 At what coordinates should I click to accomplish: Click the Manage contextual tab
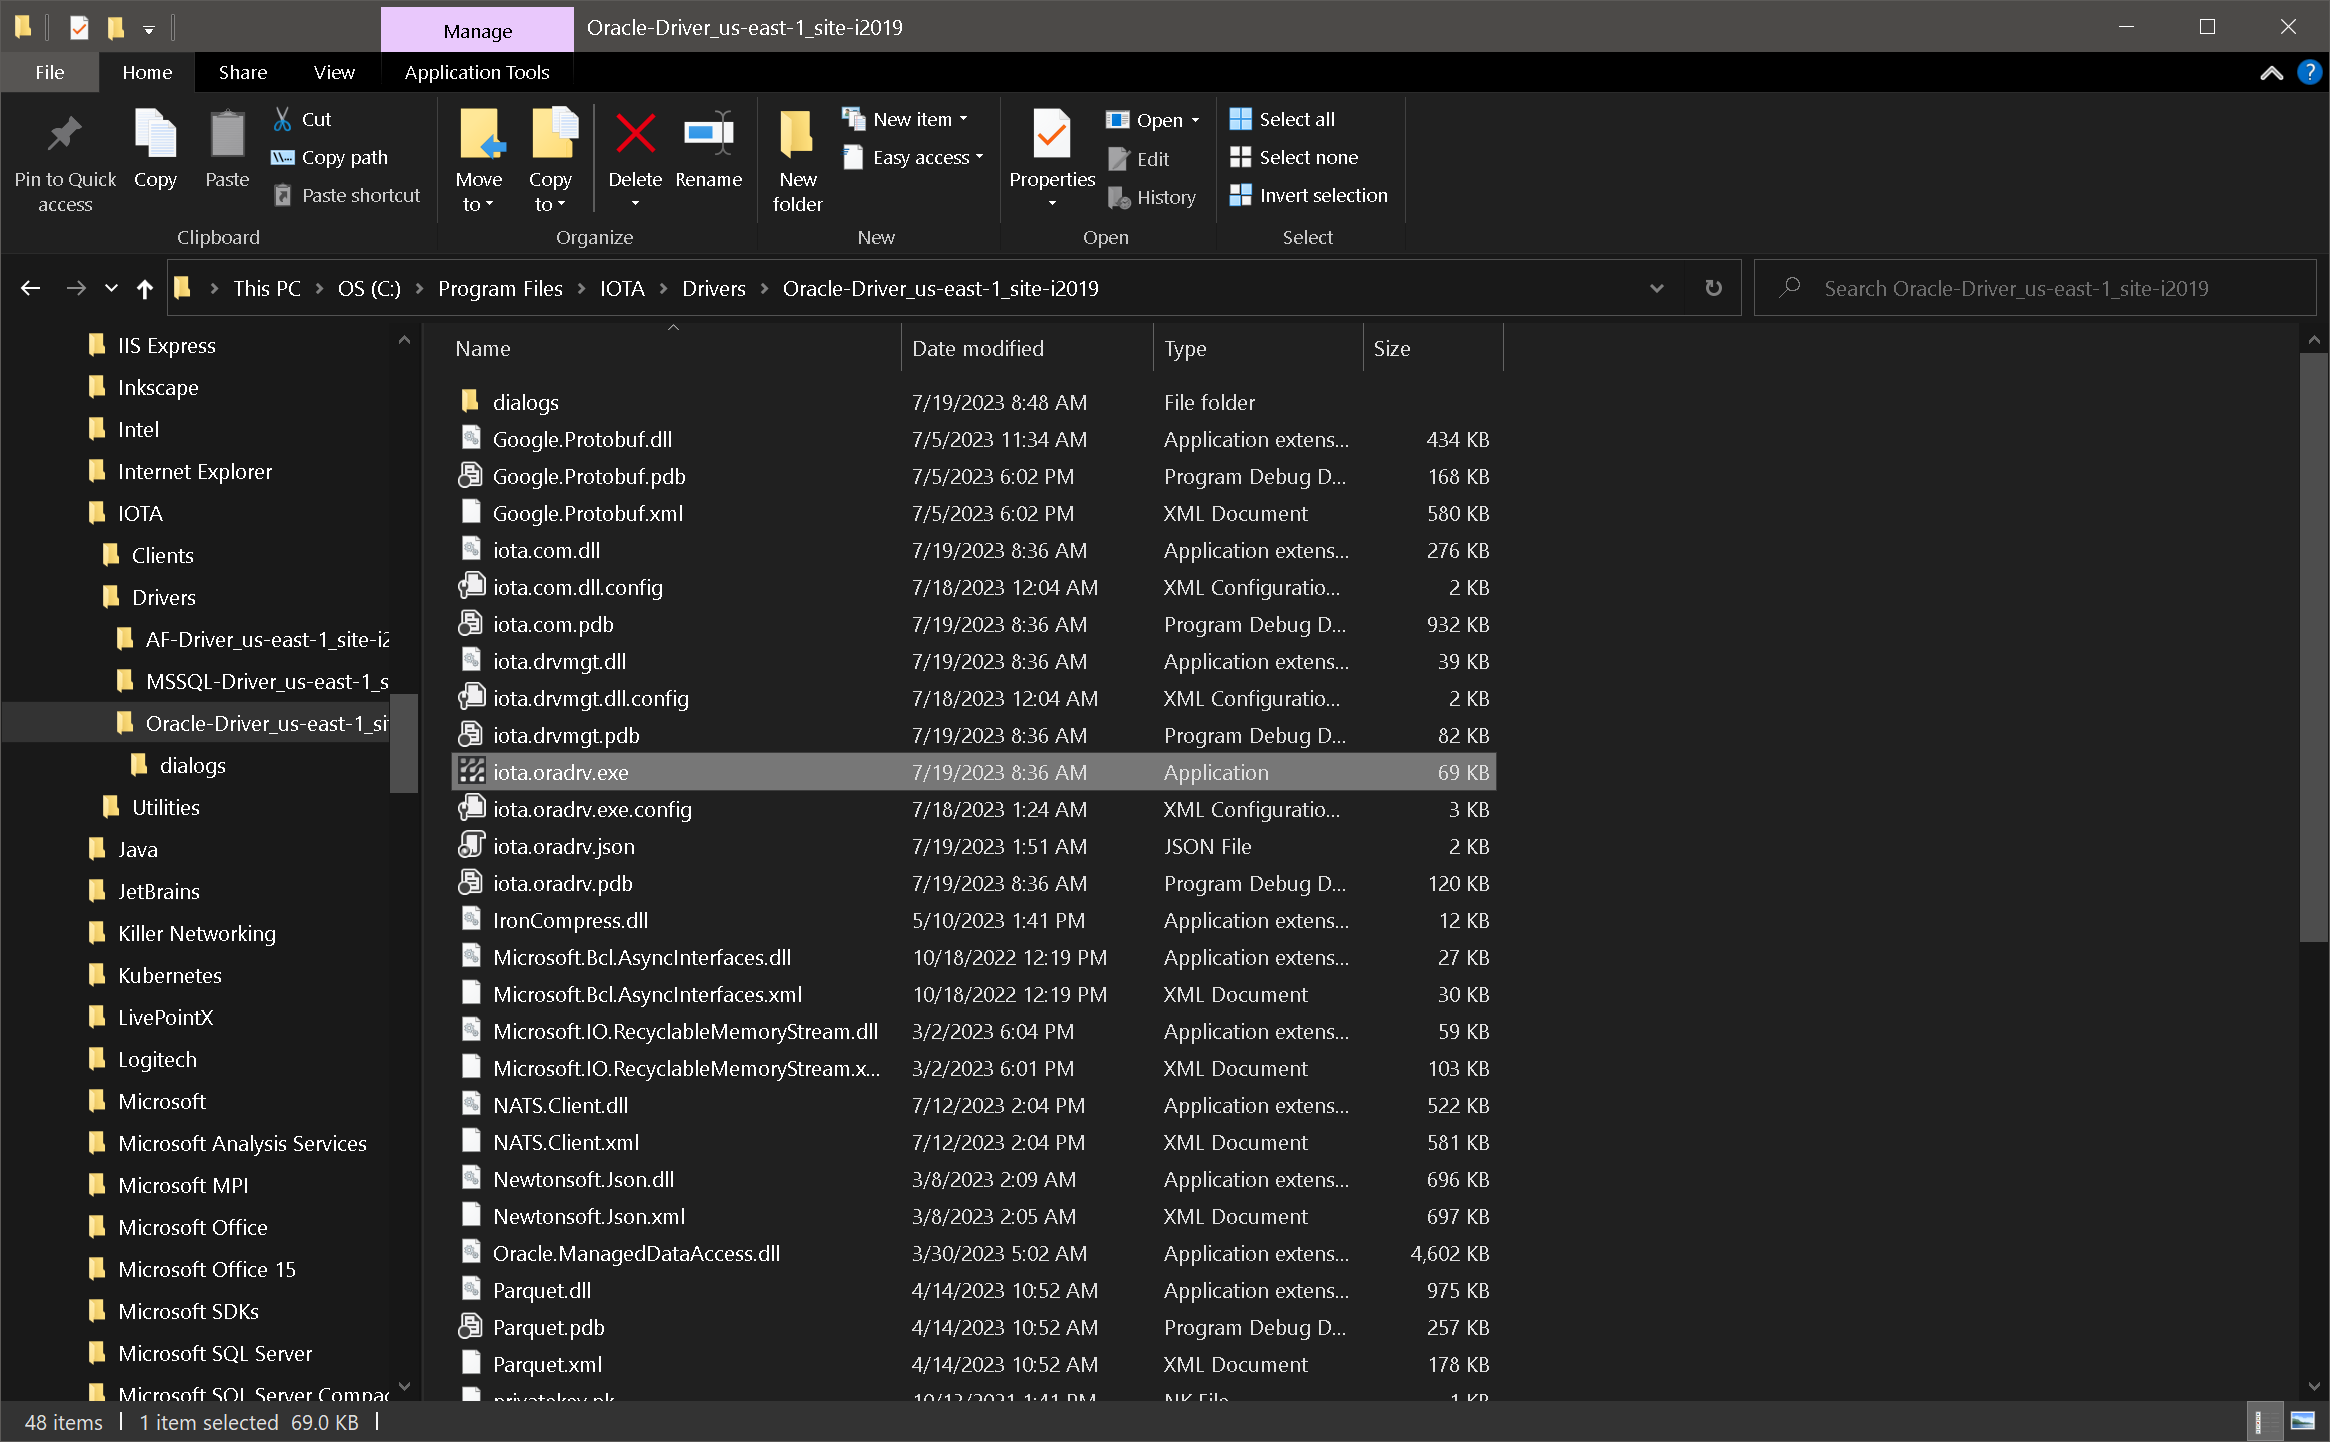point(477,30)
